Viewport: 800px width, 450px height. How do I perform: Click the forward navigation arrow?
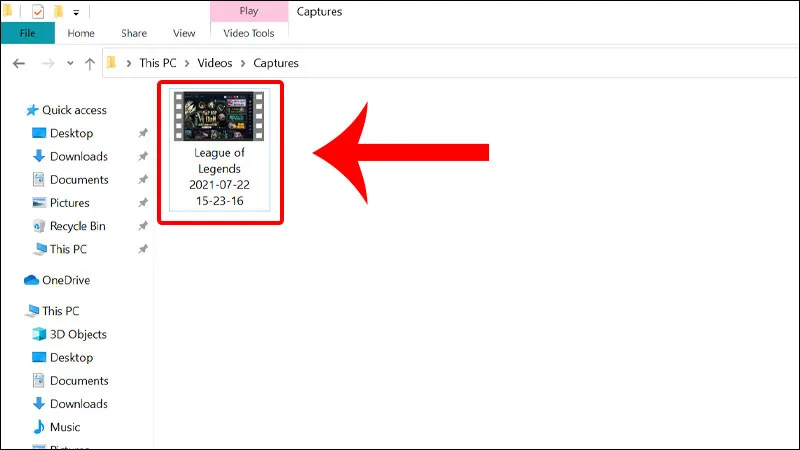click(48, 63)
